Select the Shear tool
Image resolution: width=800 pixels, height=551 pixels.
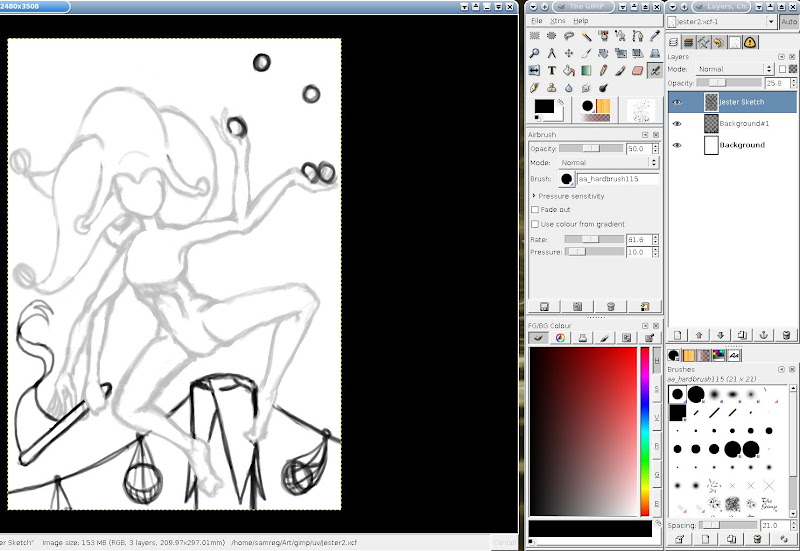point(638,53)
